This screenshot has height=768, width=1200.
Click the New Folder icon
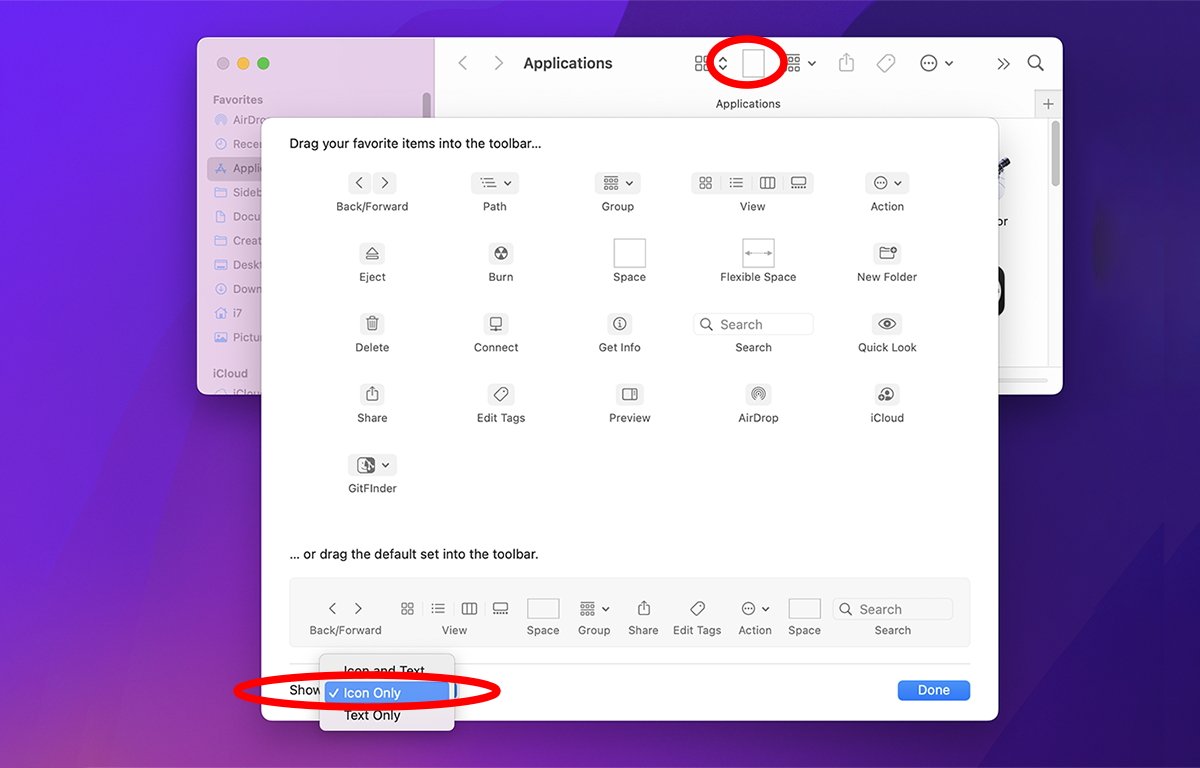[886, 253]
